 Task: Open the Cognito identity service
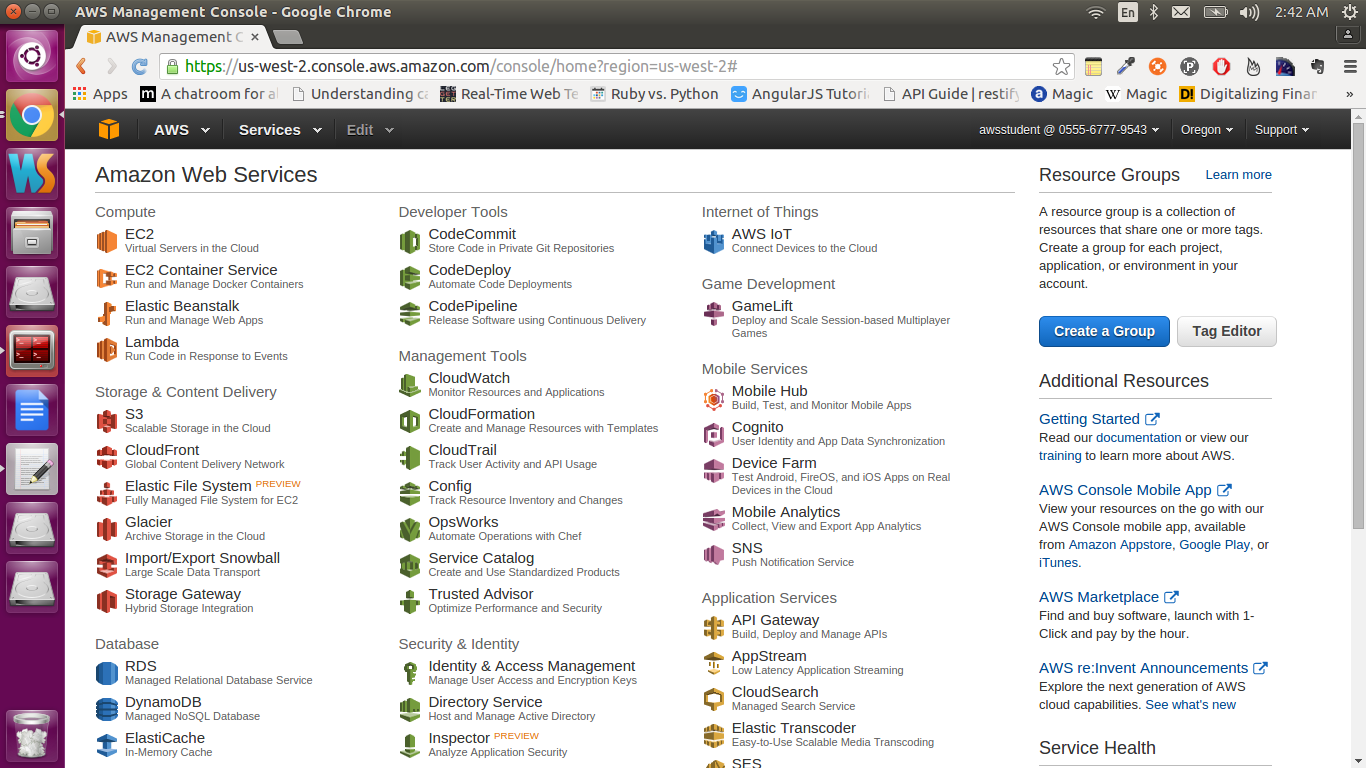pos(713,432)
